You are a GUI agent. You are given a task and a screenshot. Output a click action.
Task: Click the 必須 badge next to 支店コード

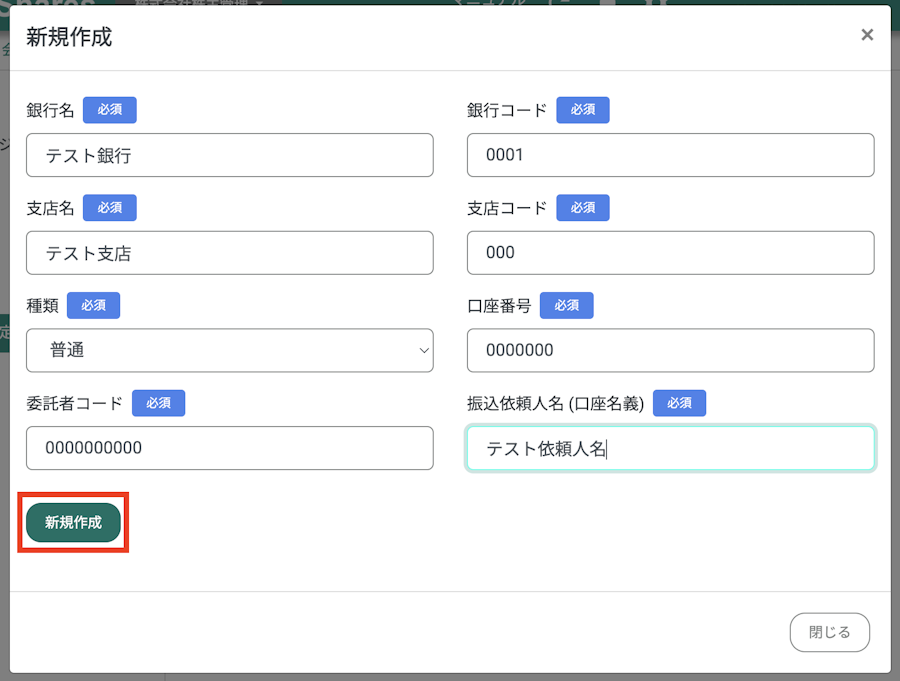point(583,207)
